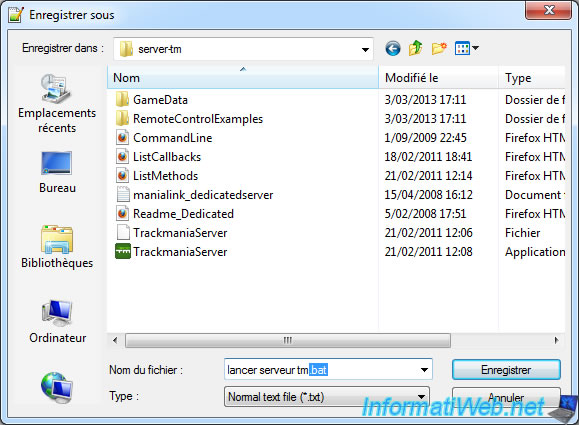Select the ListMethods Firefox file icon
Image resolution: width=579 pixels, height=425 pixels.
point(122,176)
